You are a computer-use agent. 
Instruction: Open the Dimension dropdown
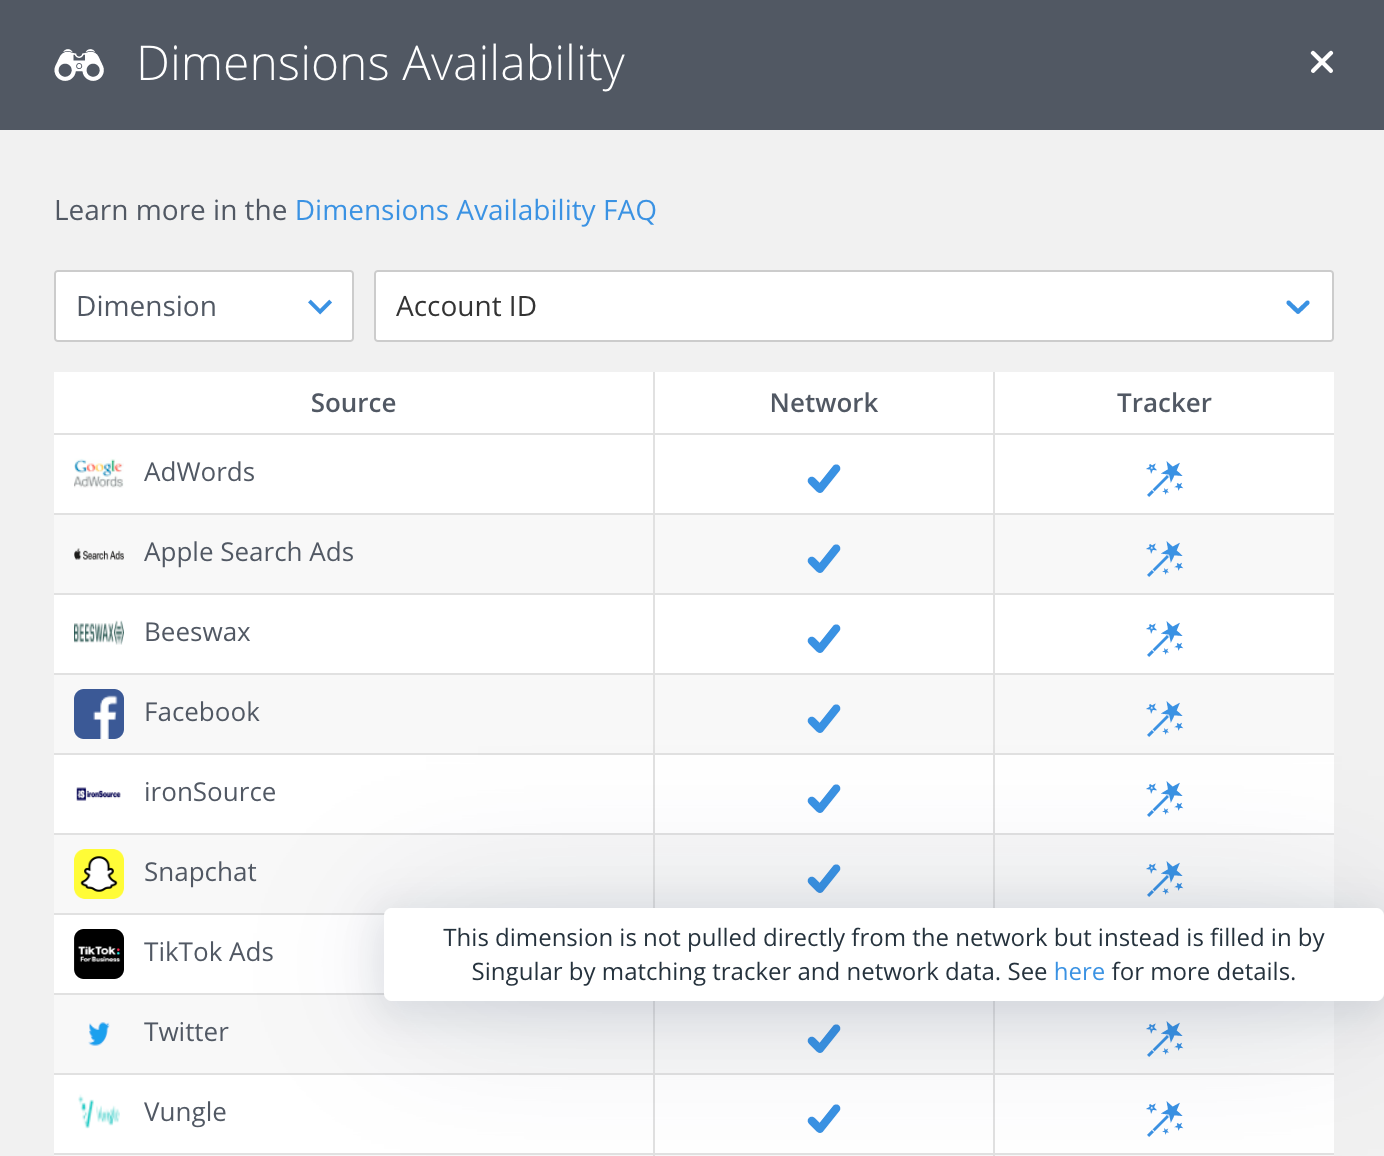[203, 306]
